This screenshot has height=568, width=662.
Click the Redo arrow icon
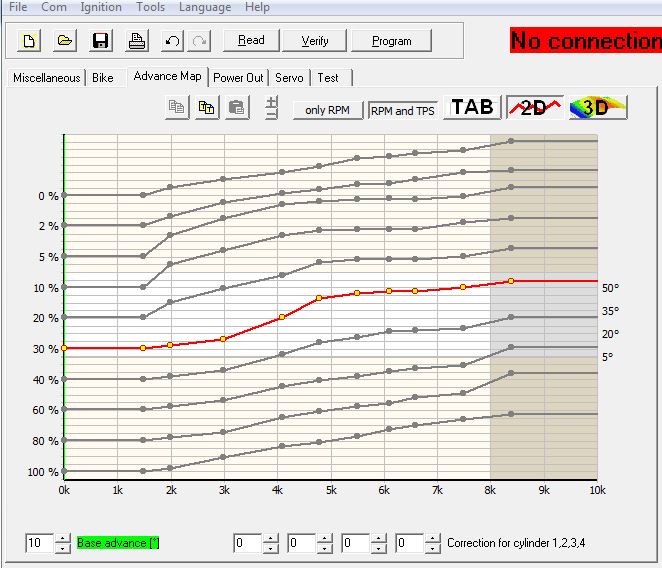pyautogui.click(x=199, y=41)
